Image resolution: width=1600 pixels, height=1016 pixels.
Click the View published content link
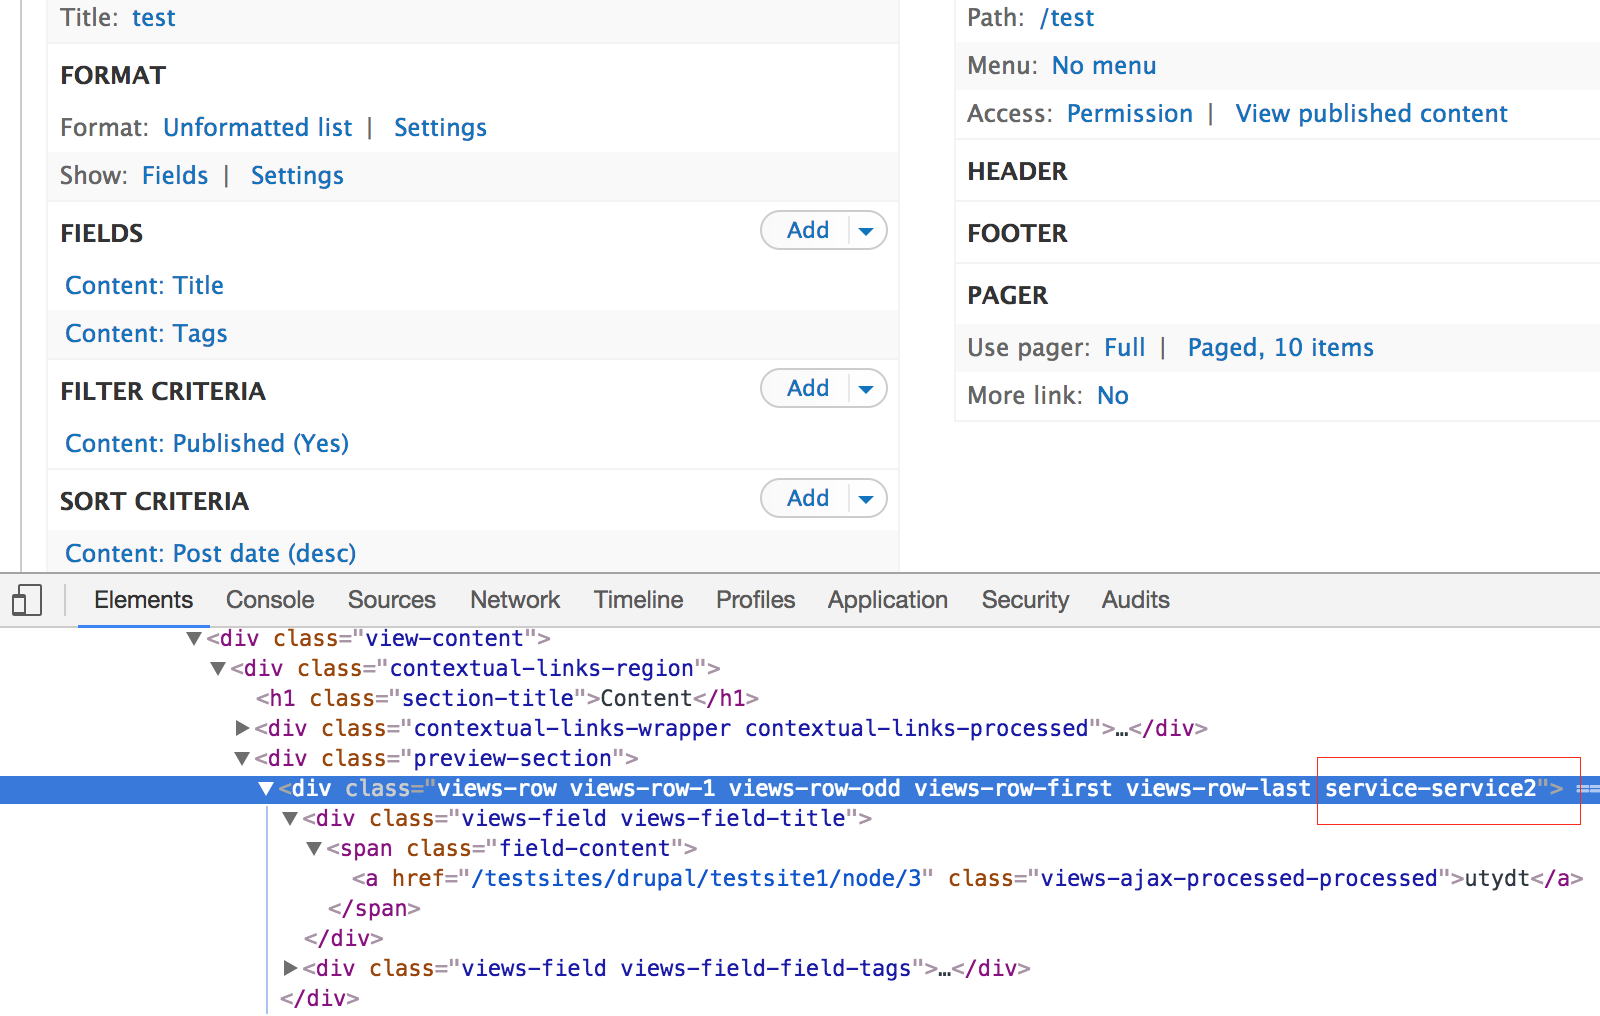coord(1371,113)
